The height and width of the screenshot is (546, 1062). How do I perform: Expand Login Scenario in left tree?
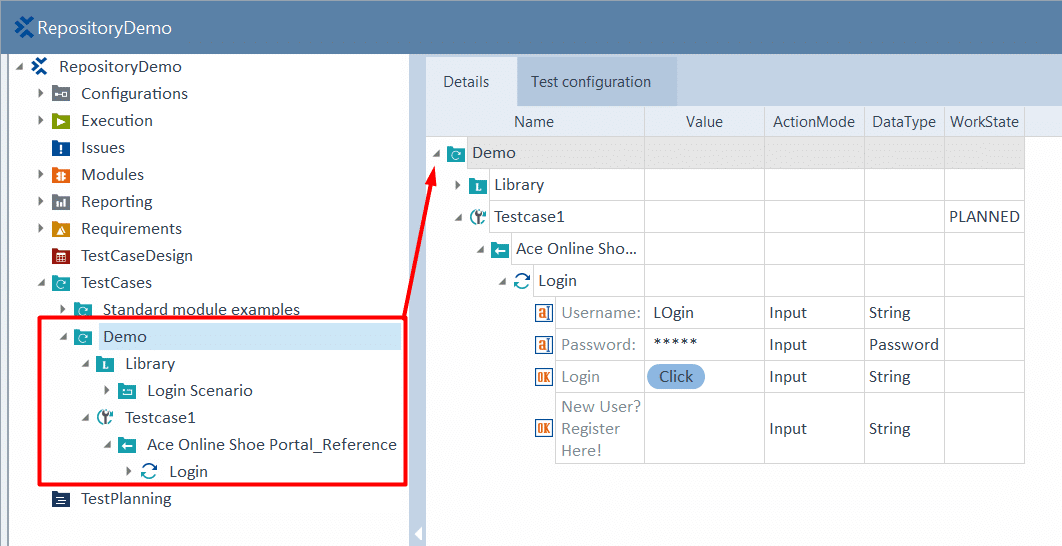[107, 390]
